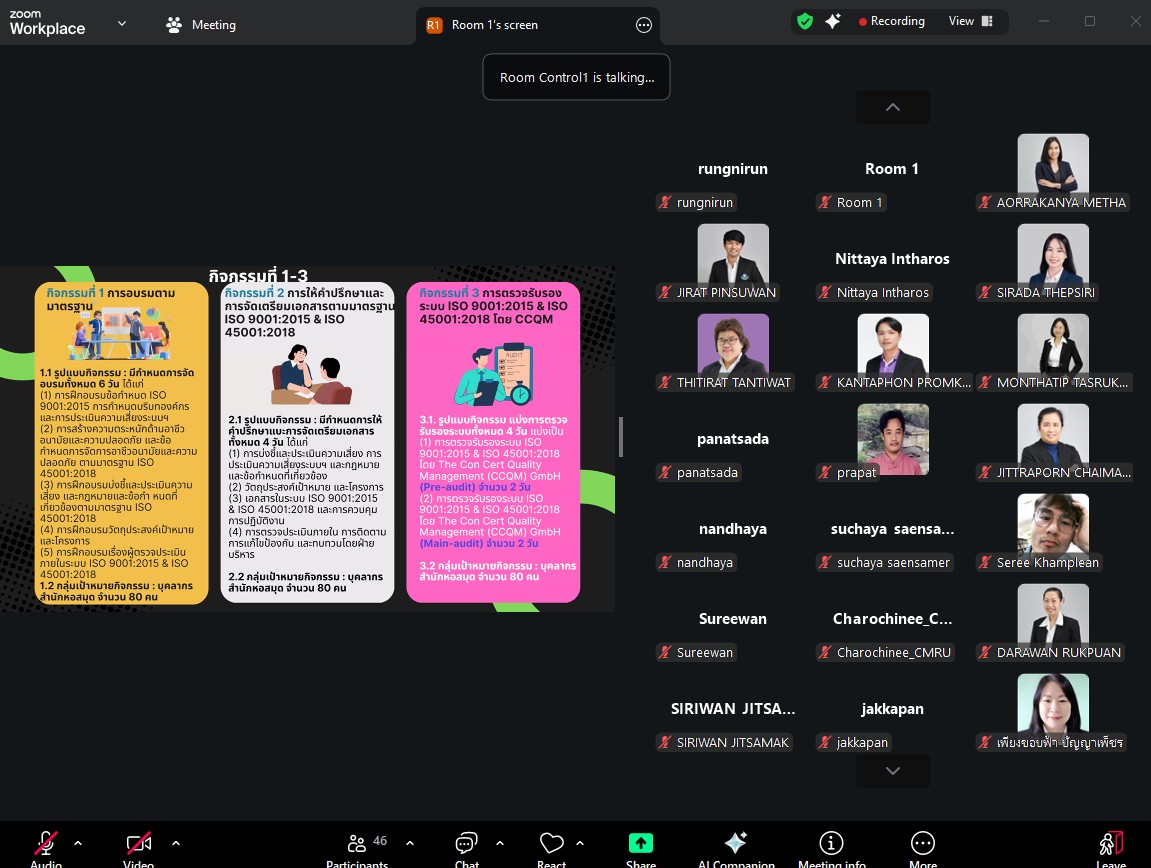Open Room 1's screen options ellipsis

pos(644,25)
